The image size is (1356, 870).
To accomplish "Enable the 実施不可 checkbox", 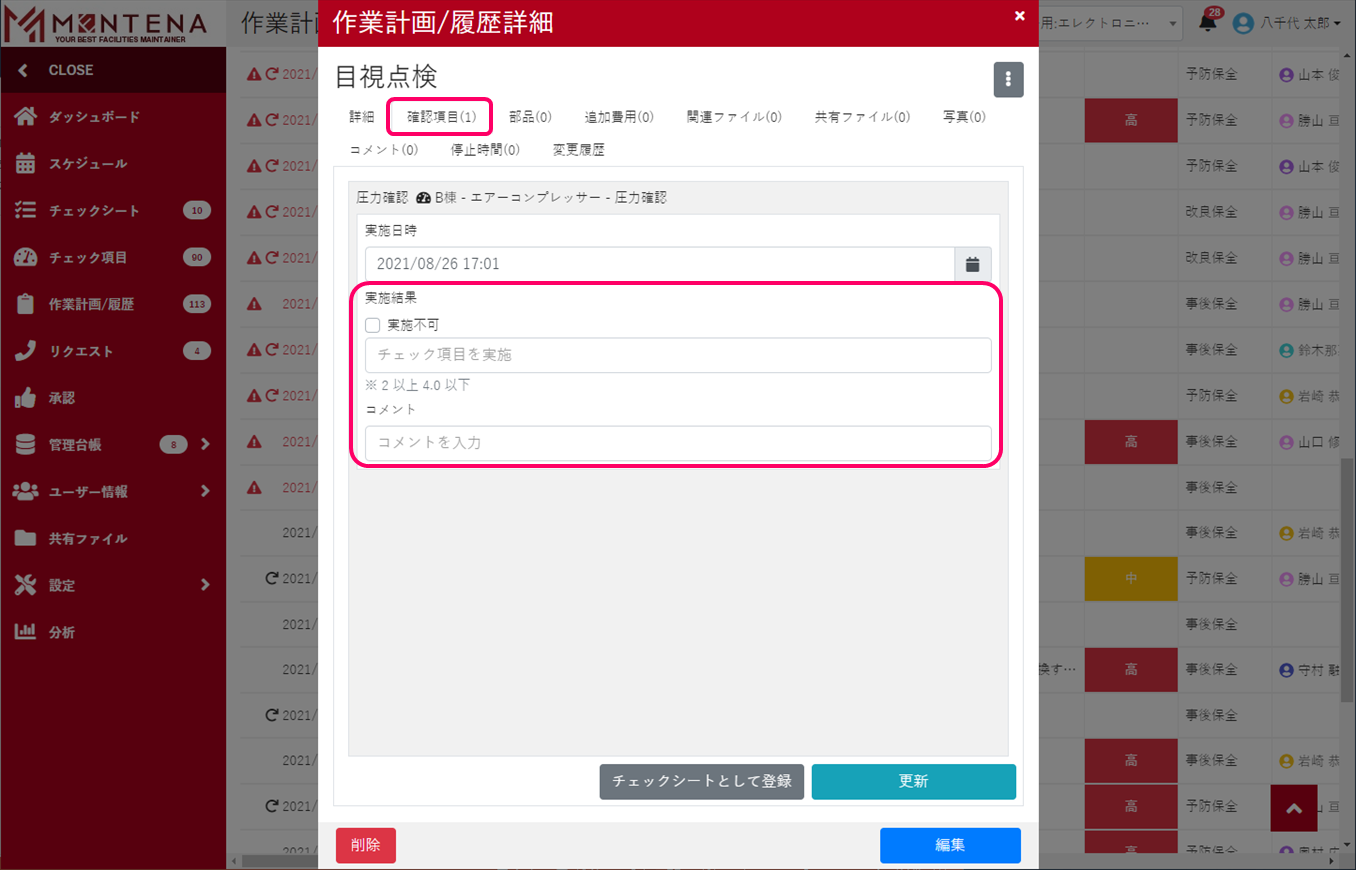I will pyautogui.click(x=373, y=325).
